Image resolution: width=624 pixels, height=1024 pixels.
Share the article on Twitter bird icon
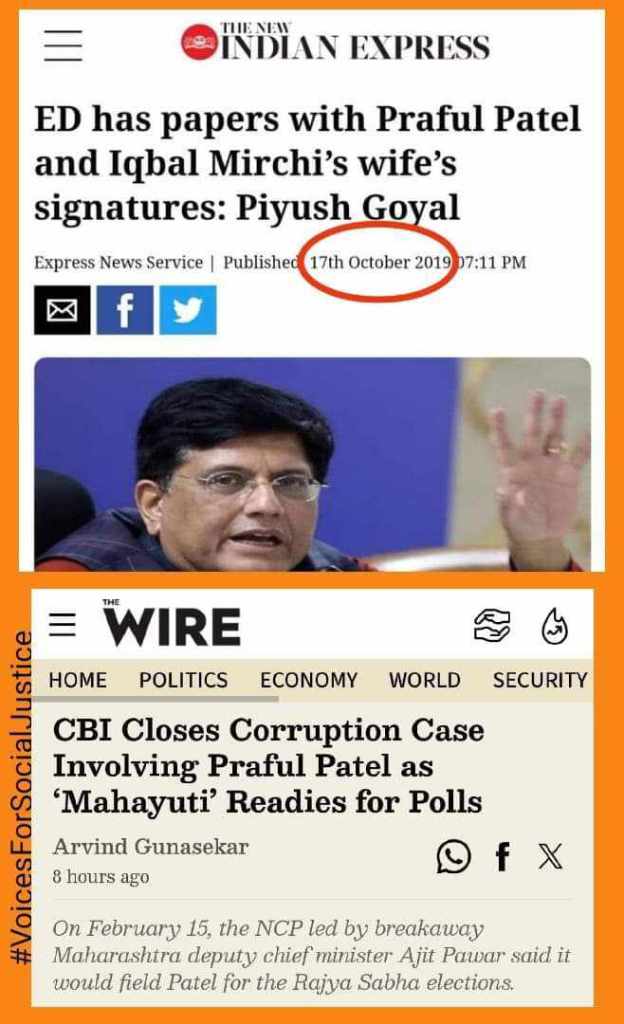click(188, 310)
